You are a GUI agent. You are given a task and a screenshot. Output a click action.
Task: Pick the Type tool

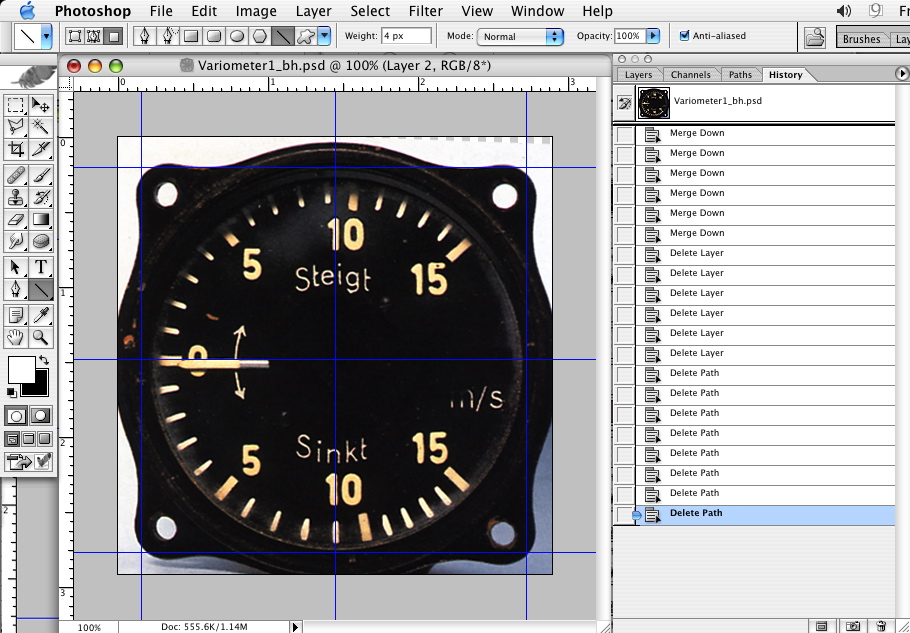(41, 267)
